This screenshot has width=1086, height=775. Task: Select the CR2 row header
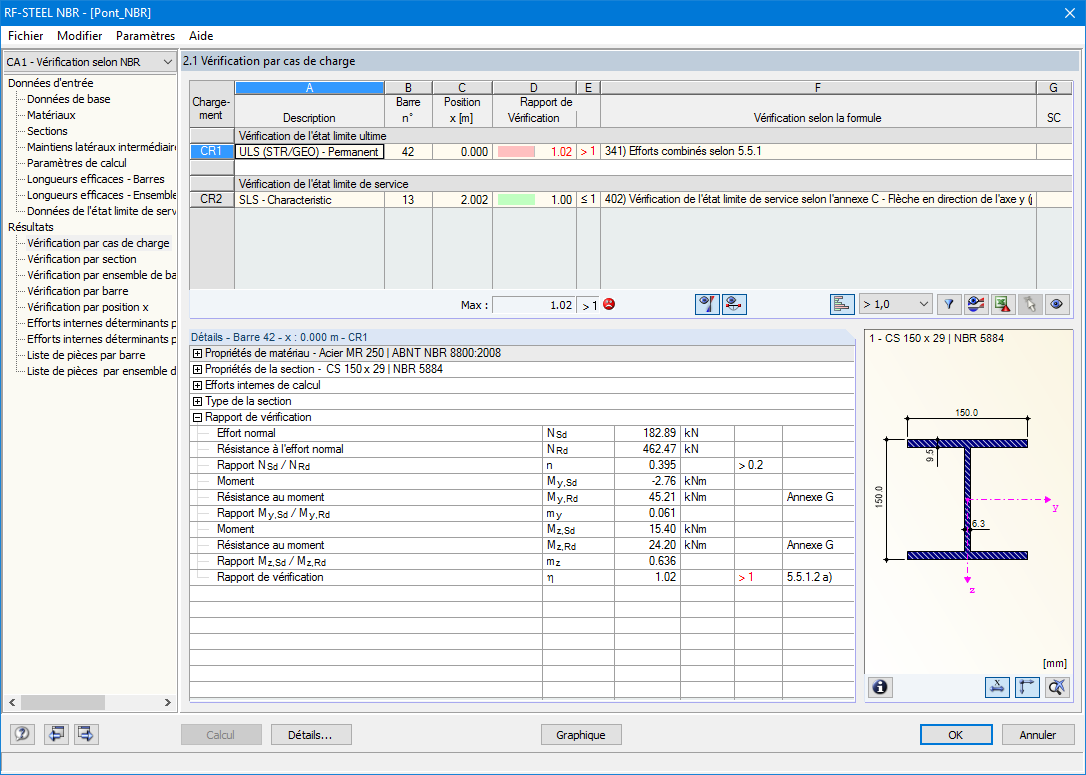click(212, 199)
